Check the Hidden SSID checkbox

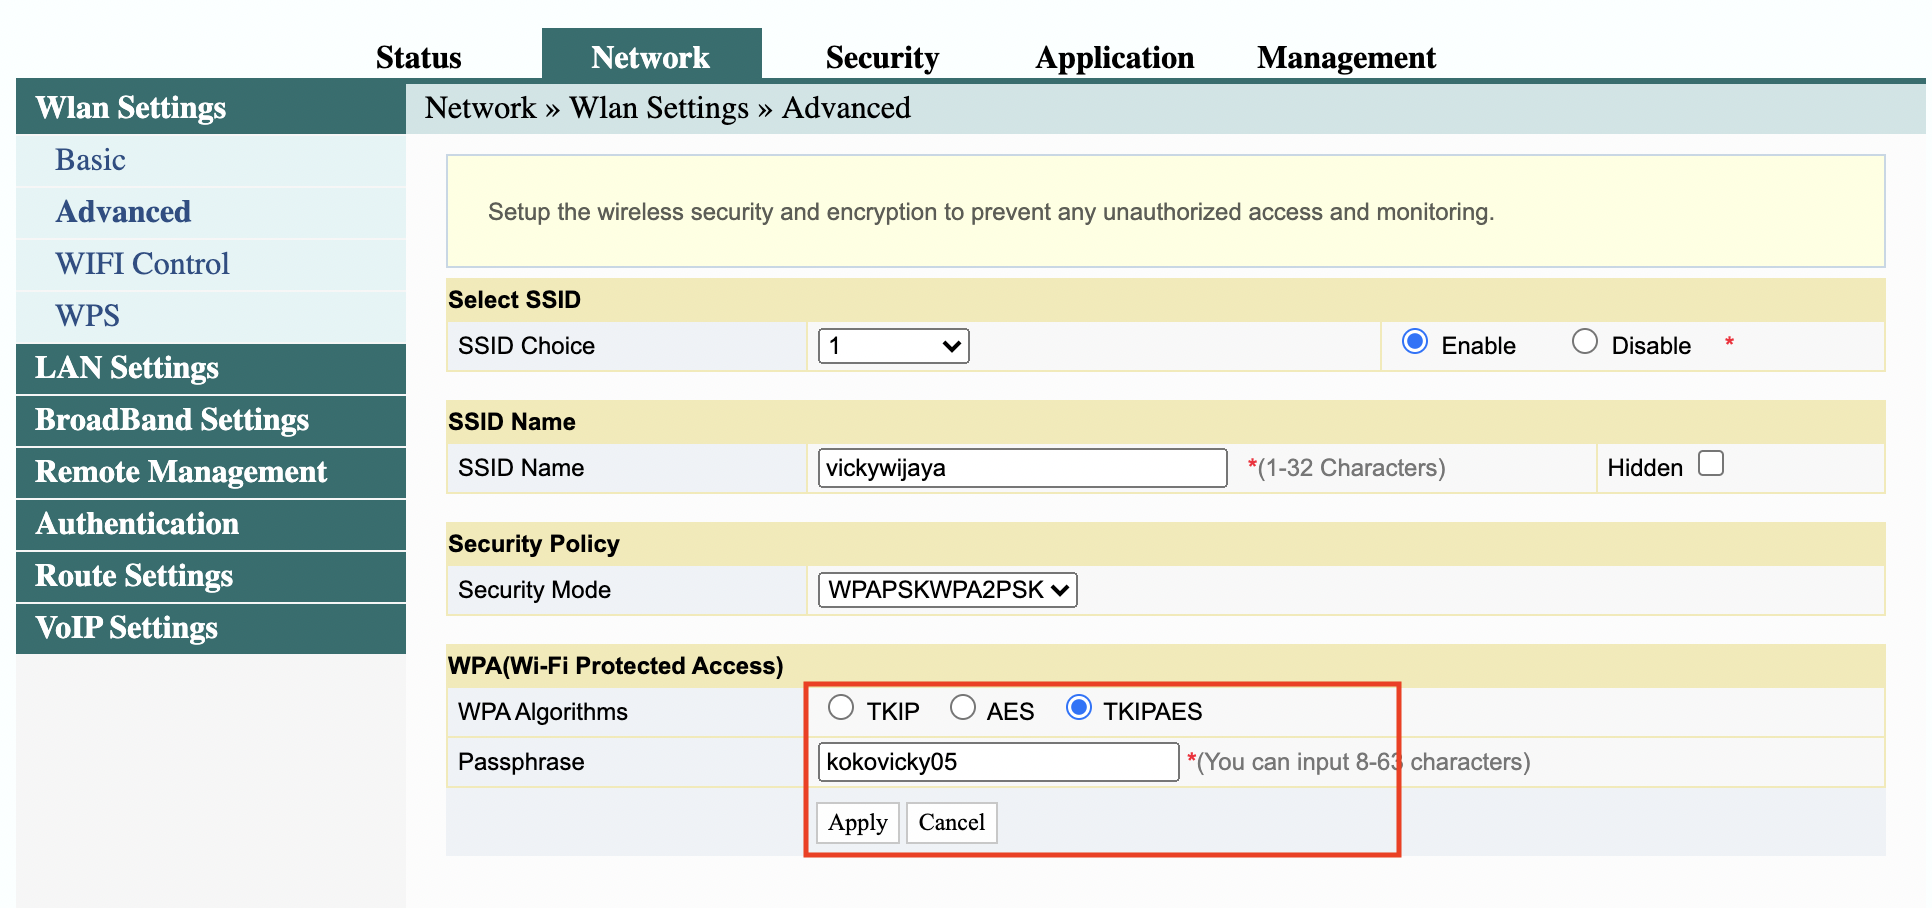[x=1711, y=463]
